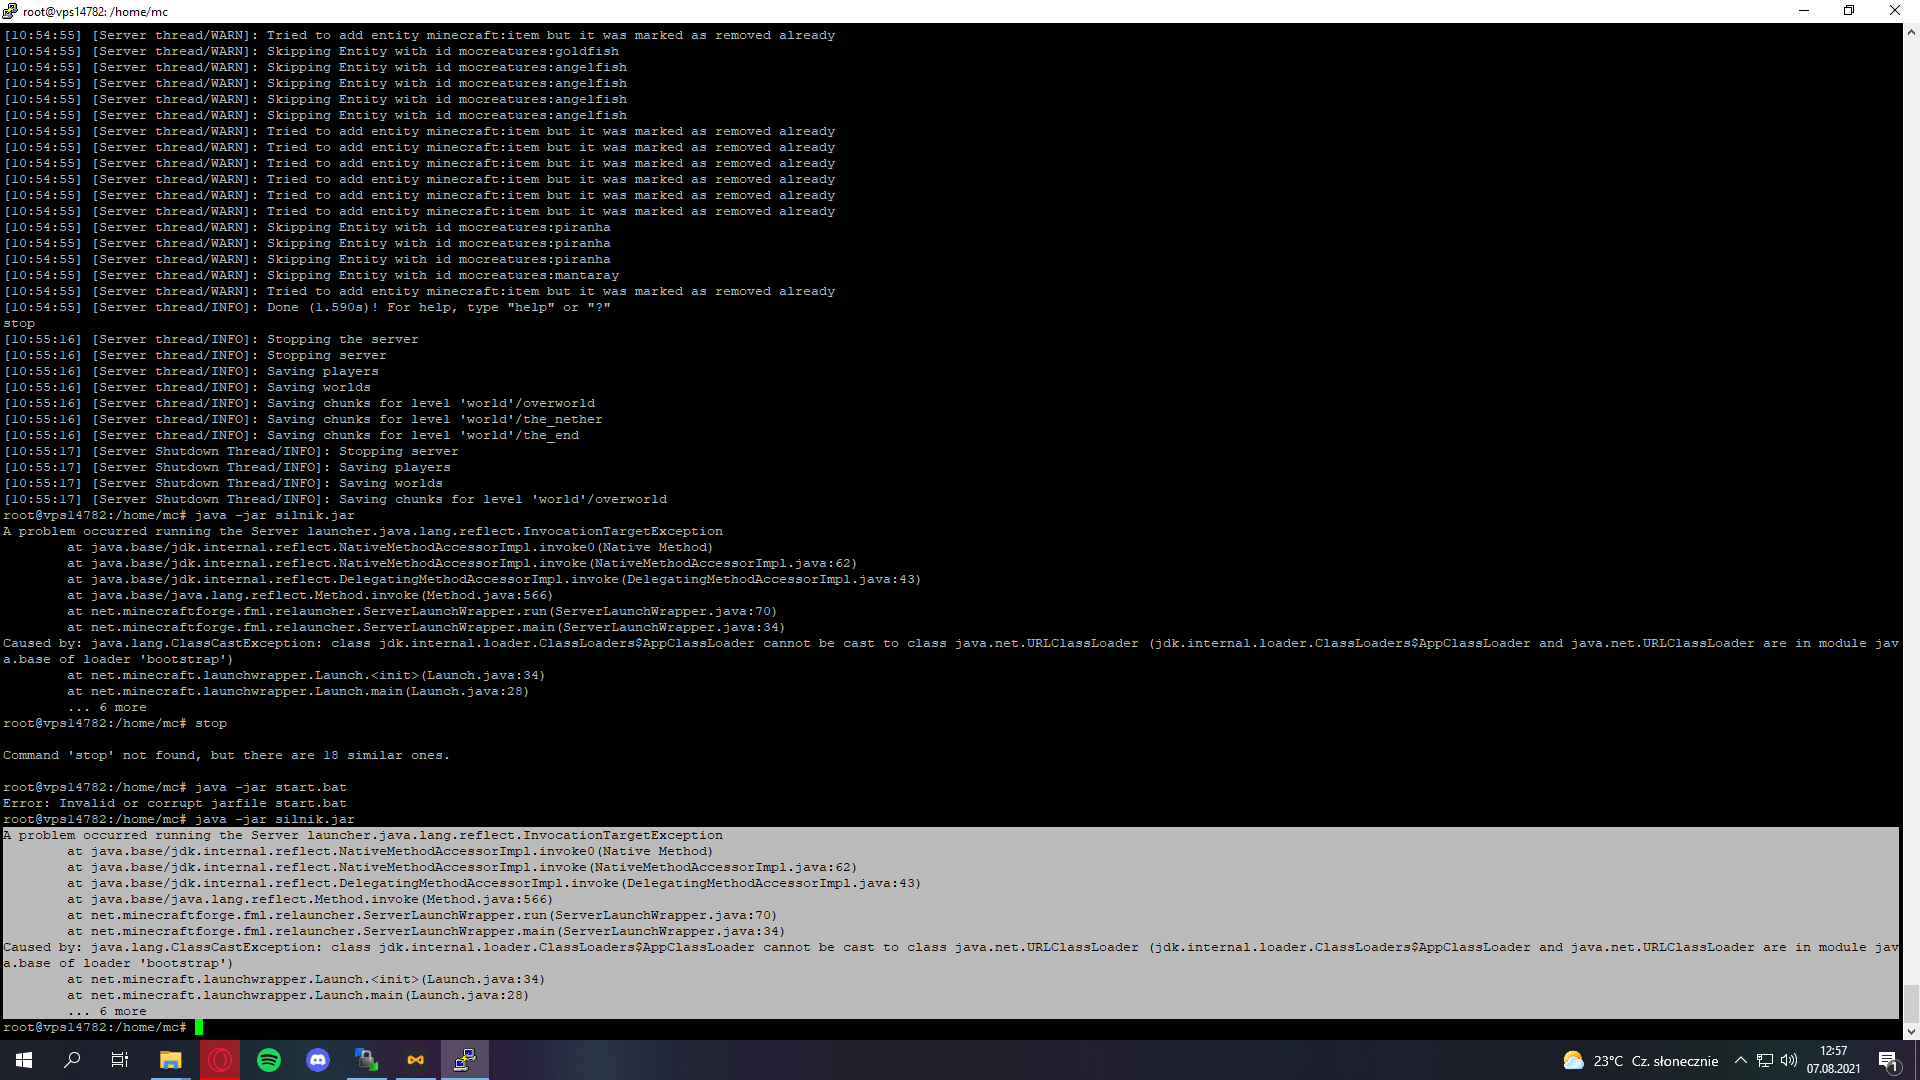Expand hidden system tray icons chevron
Screen dimensions: 1920x1080
pyautogui.click(x=1741, y=1060)
